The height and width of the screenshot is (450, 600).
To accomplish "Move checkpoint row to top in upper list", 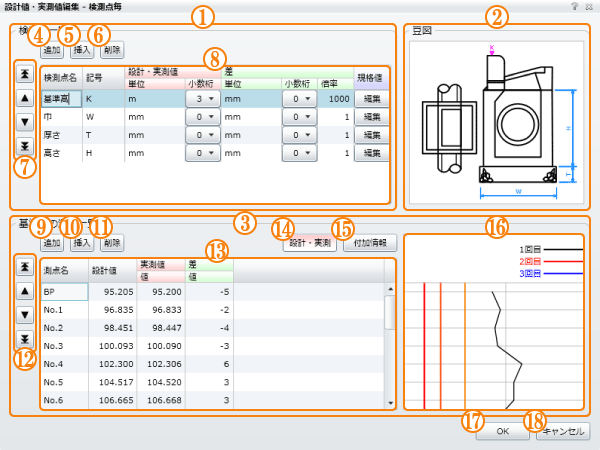I will click(24, 73).
